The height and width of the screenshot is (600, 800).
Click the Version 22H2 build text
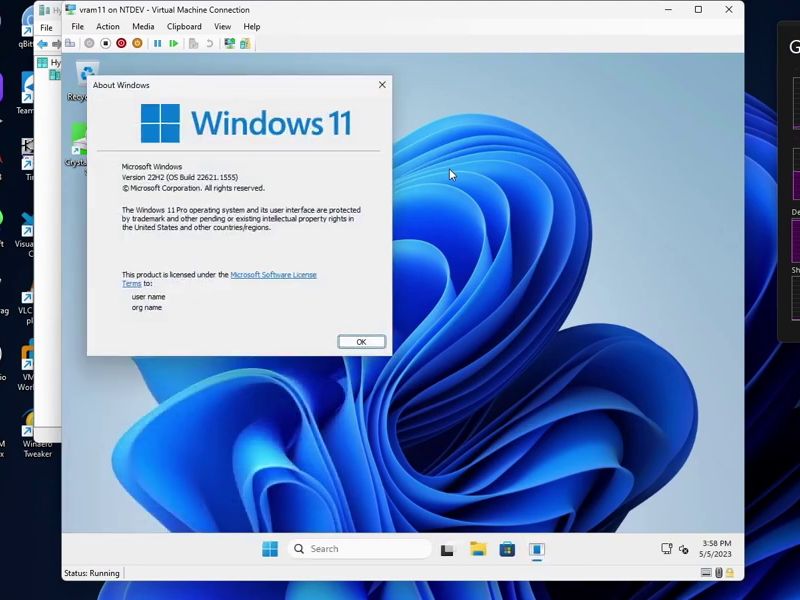[180, 177]
